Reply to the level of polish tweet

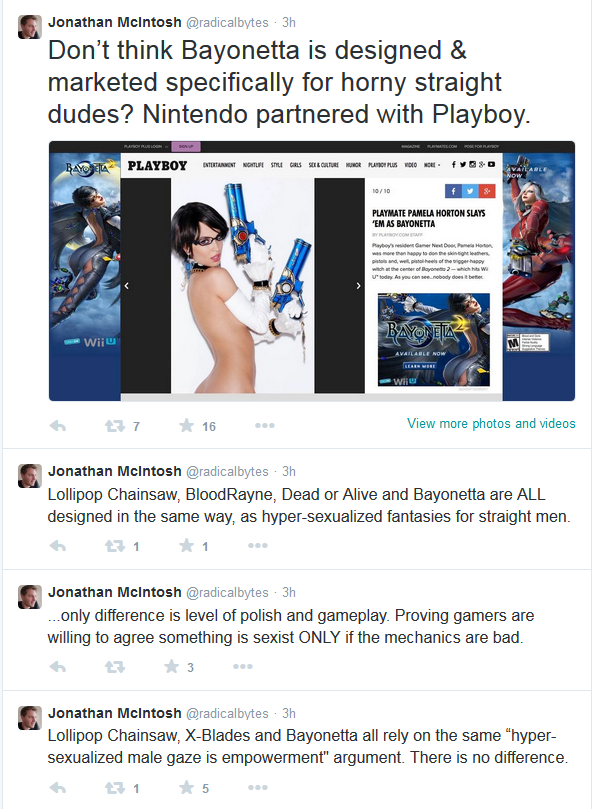(58, 667)
